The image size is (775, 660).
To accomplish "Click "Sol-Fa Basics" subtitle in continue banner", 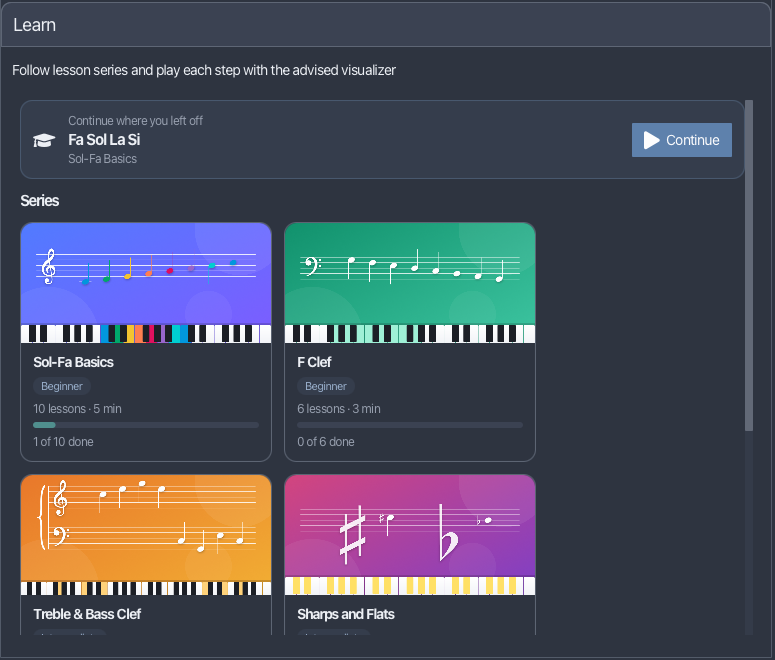I will pyautogui.click(x=102, y=159).
